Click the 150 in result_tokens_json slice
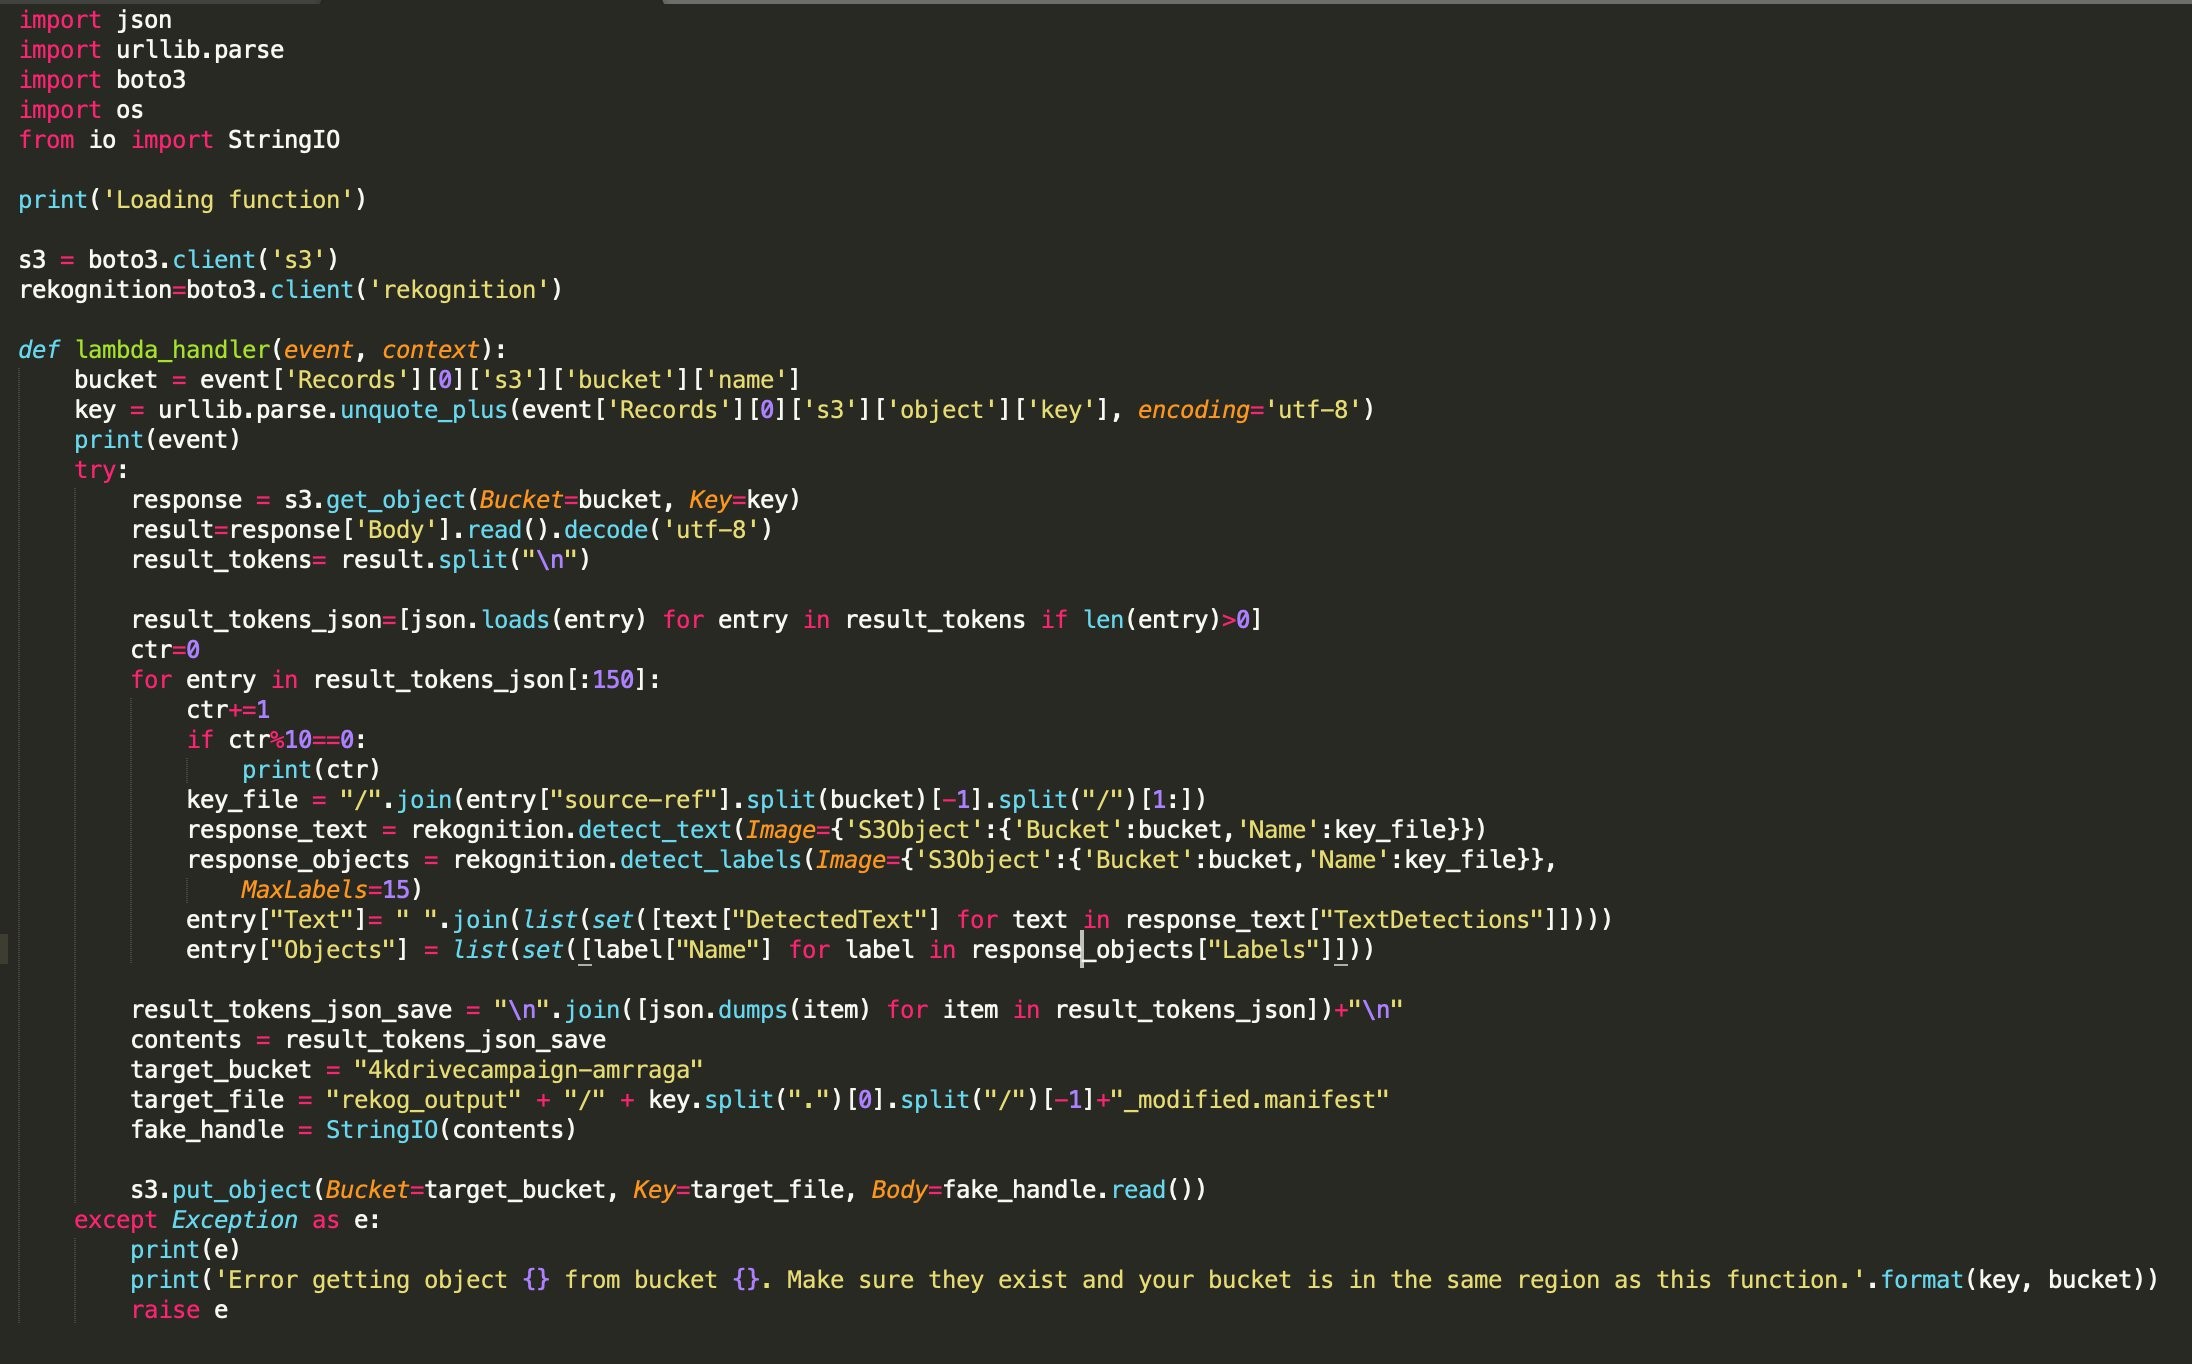The image size is (2192, 1364). coord(613,680)
